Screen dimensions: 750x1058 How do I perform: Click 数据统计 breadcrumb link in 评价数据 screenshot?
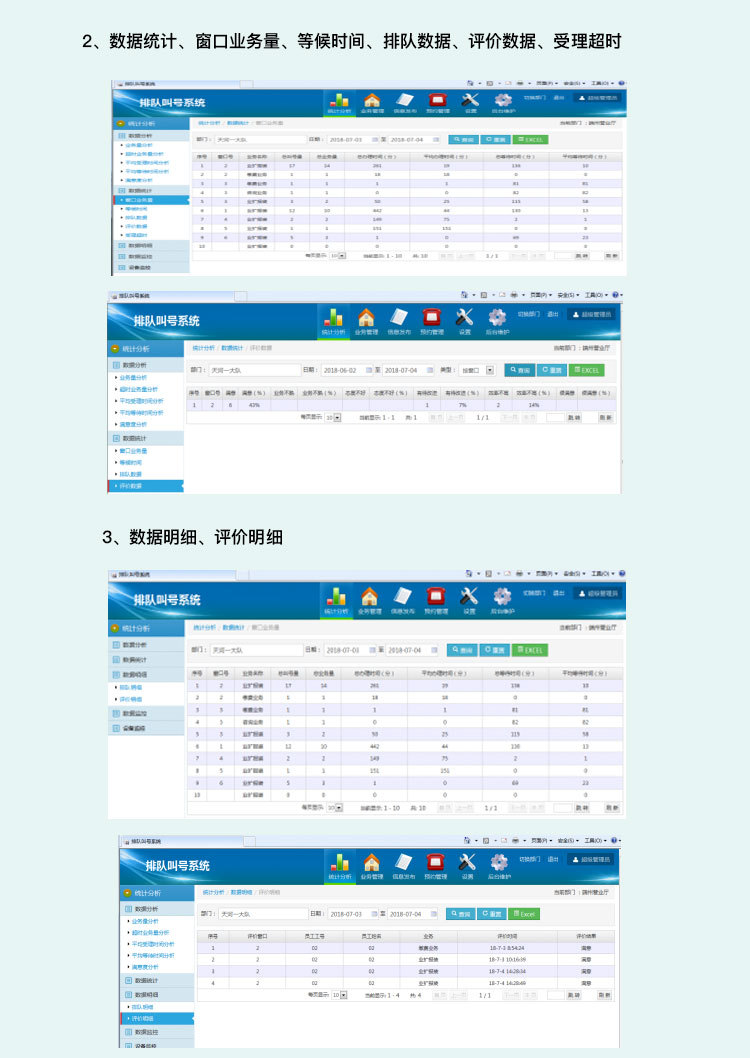[232, 348]
